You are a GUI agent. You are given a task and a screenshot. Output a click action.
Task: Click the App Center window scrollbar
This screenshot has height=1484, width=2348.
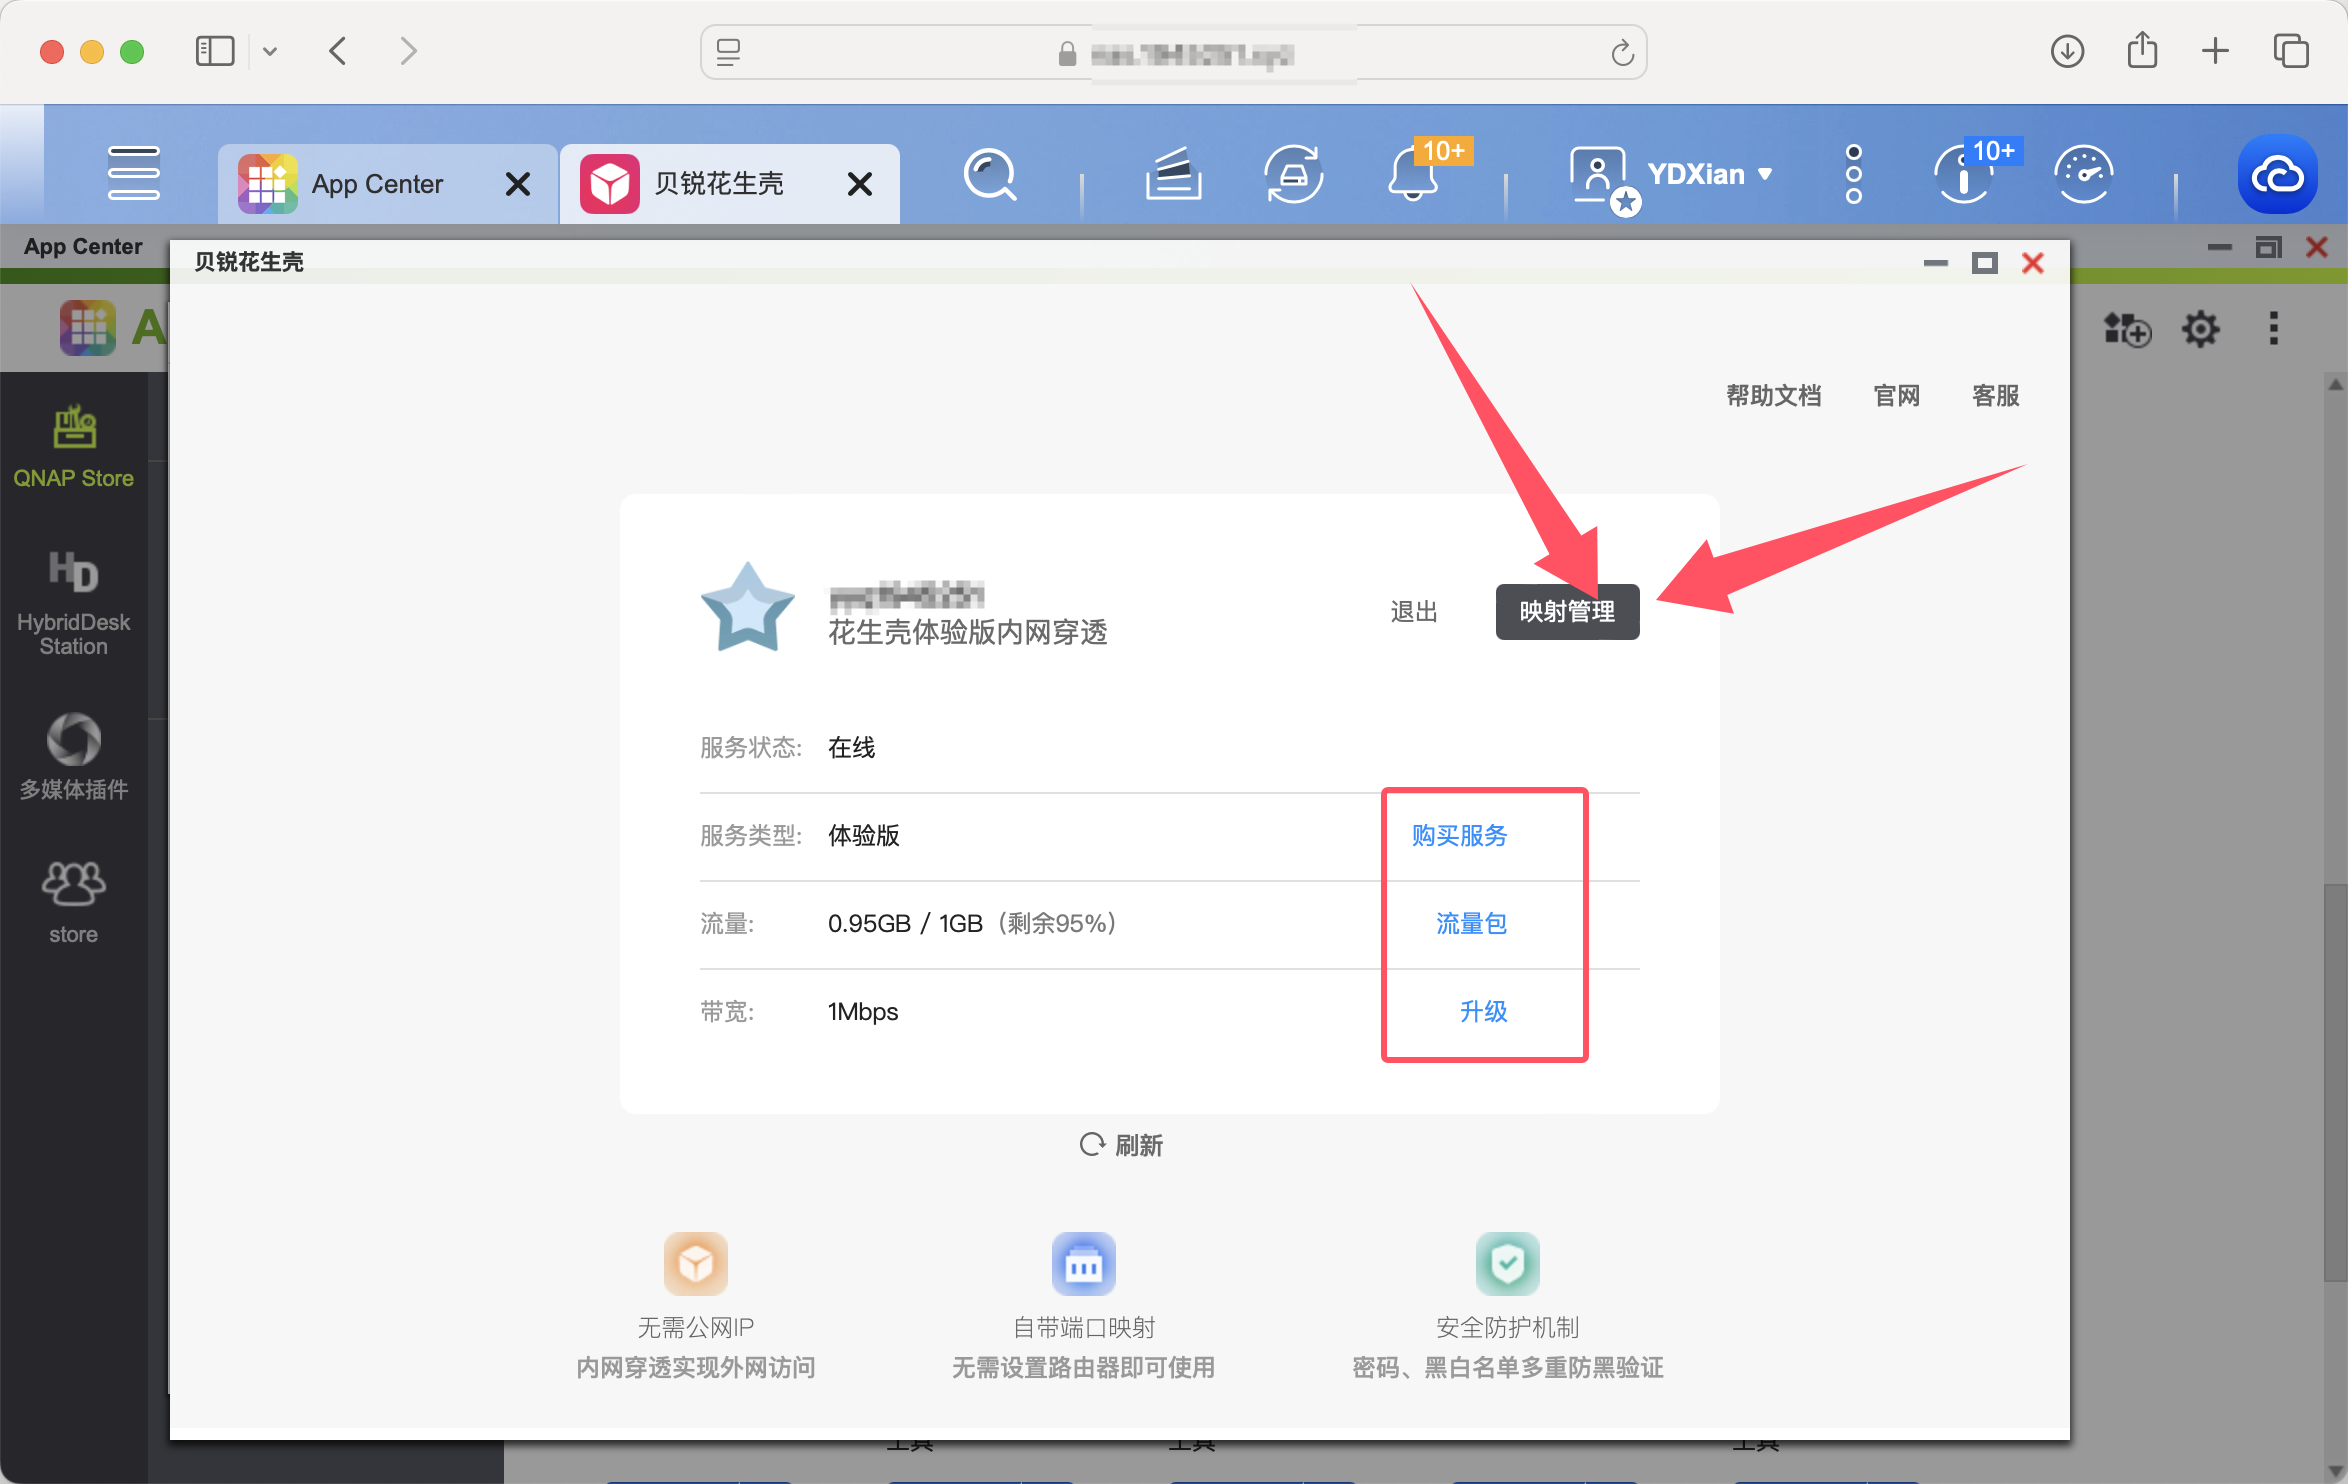pyautogui.click(x=2334, y=1082)
